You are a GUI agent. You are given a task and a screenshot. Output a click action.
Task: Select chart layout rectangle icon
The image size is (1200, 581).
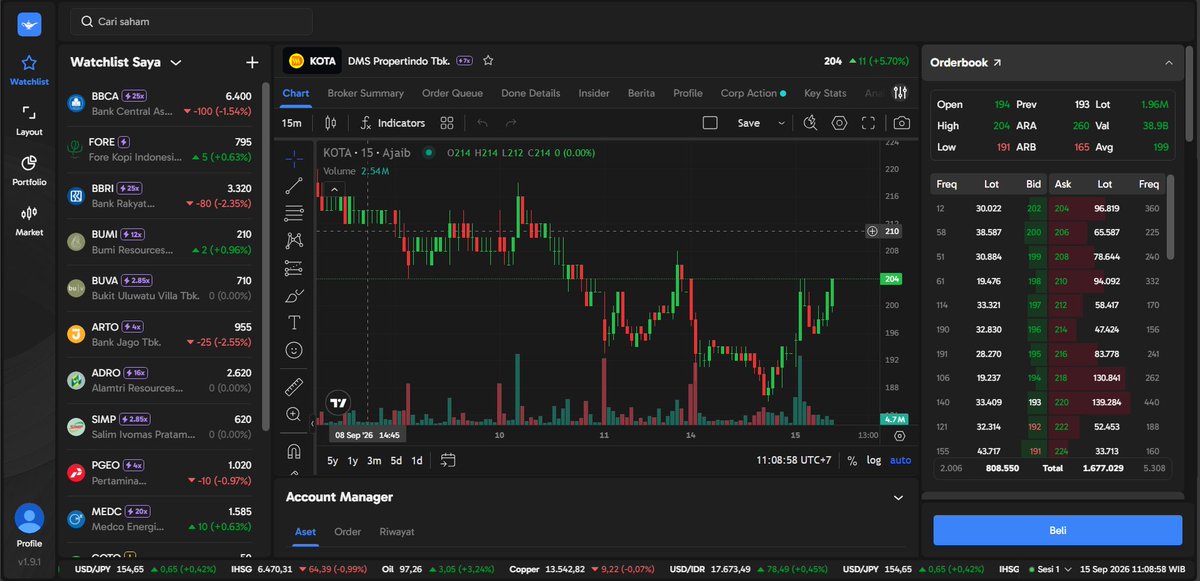point(710,123)
